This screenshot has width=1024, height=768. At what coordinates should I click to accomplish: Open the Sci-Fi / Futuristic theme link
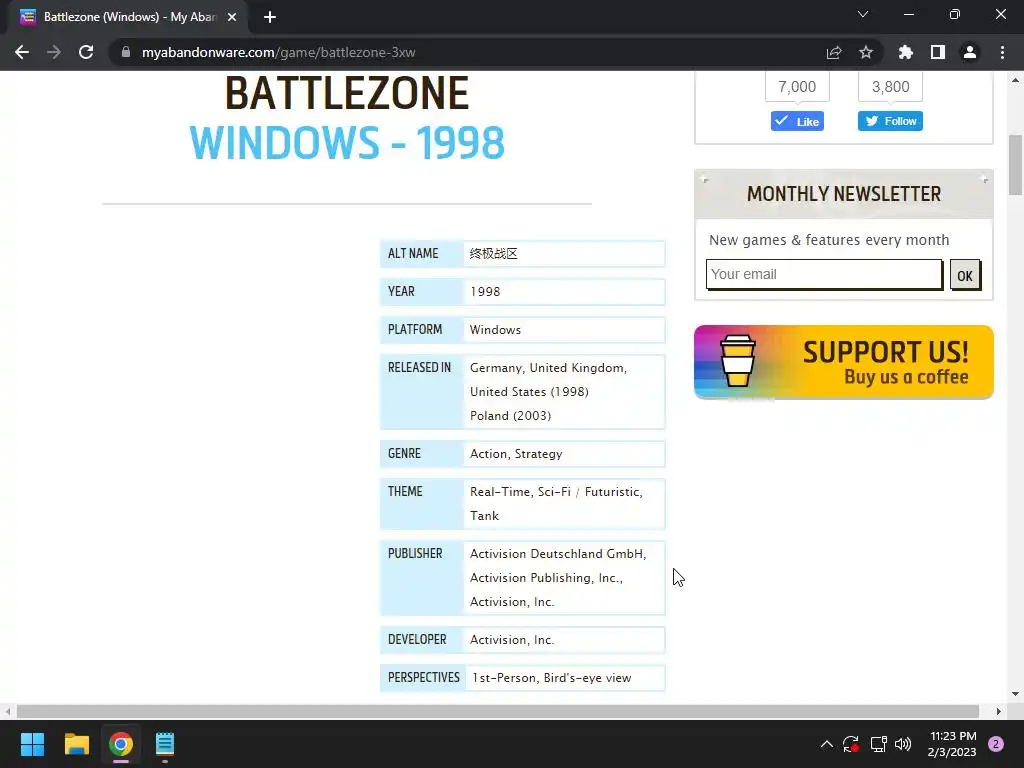tap(590, 492)
